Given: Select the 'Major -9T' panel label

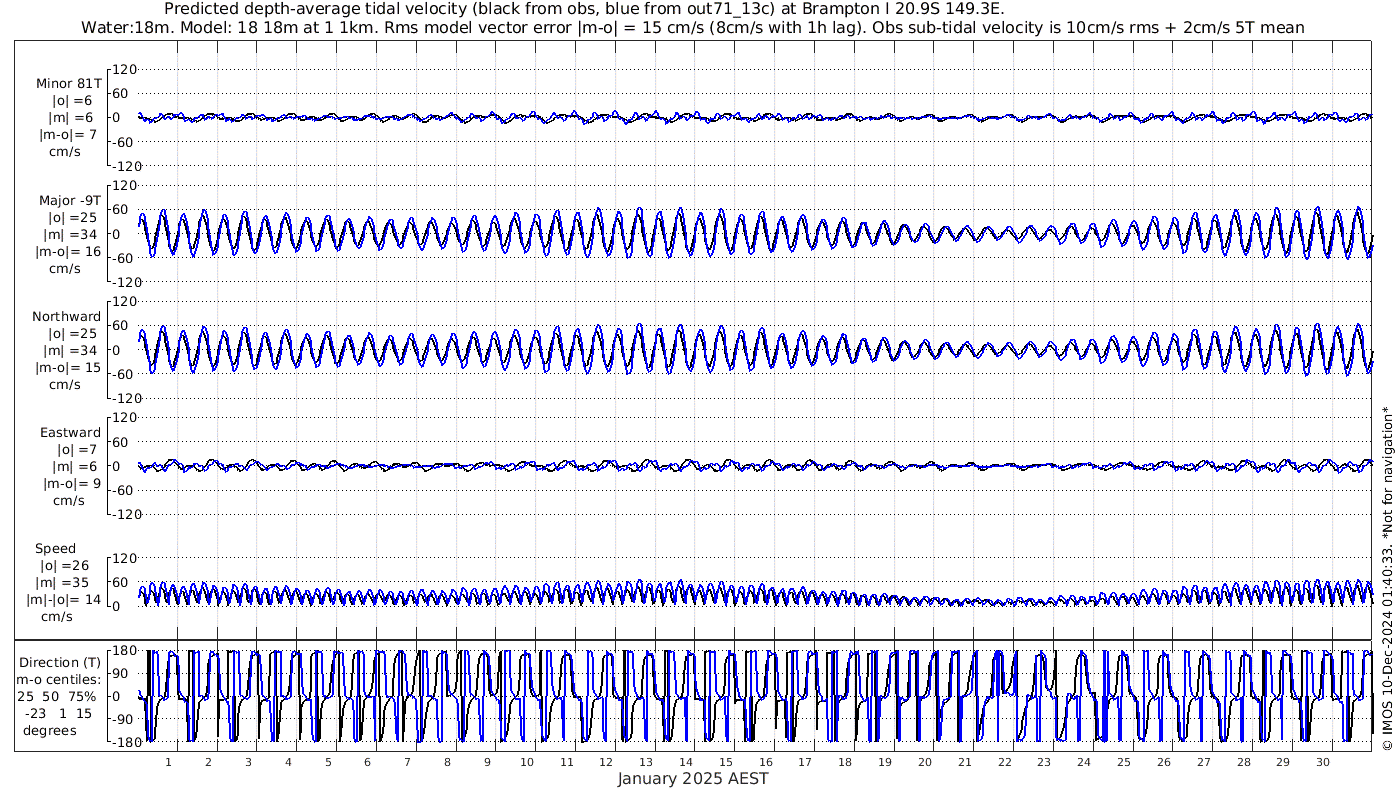Looking at the screenshot, I should pyautogui.click(x=68, y=200).
